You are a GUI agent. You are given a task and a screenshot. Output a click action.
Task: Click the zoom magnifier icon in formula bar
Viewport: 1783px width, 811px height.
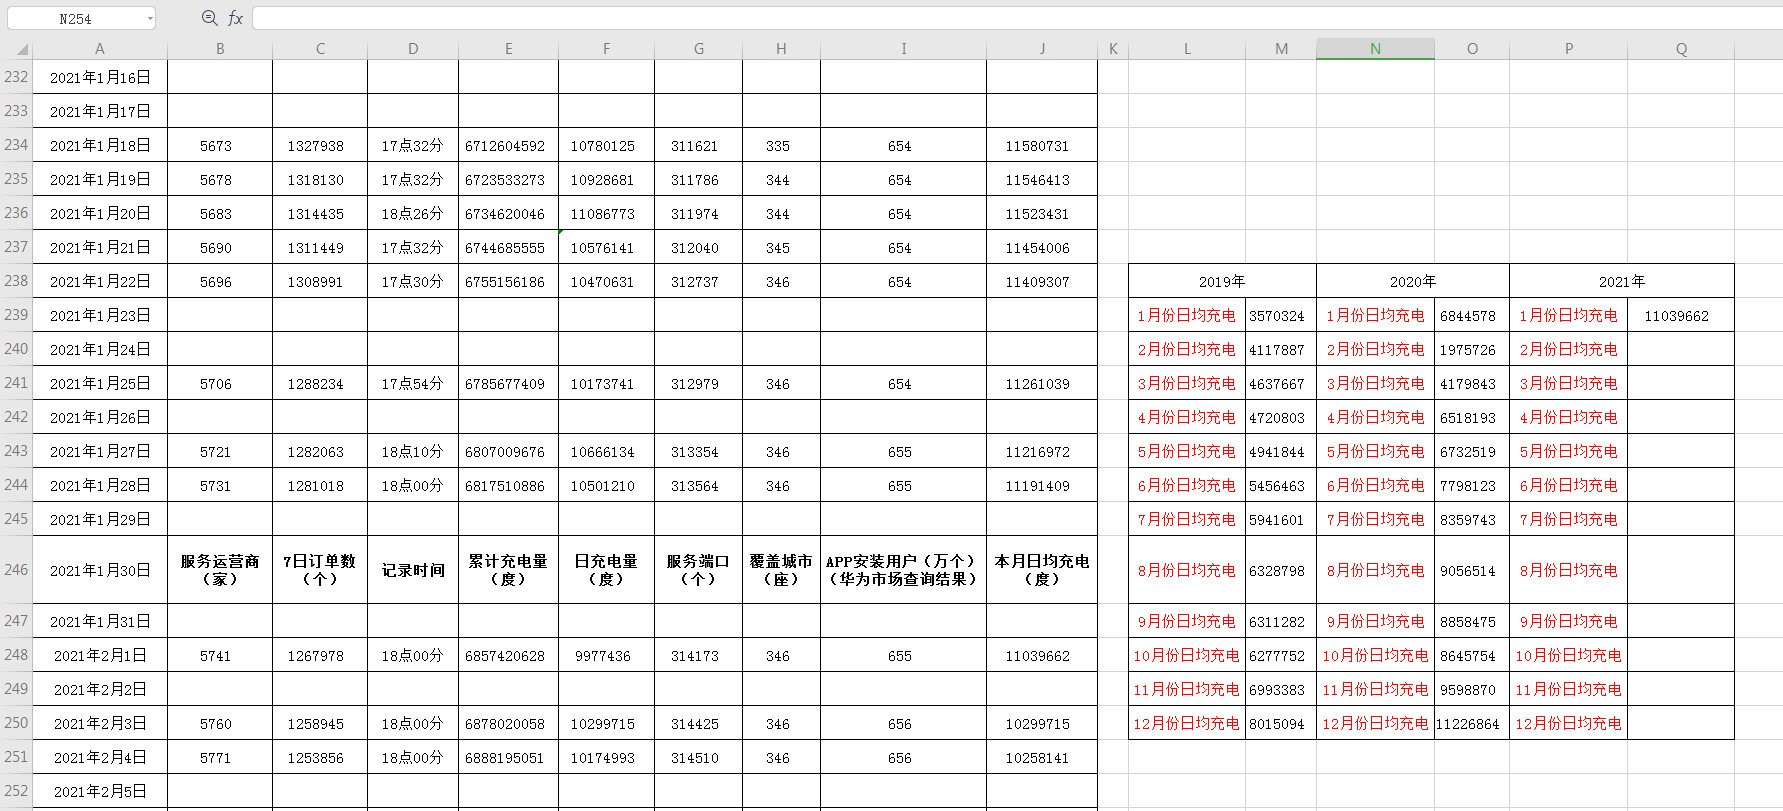[x=209, y=18]
